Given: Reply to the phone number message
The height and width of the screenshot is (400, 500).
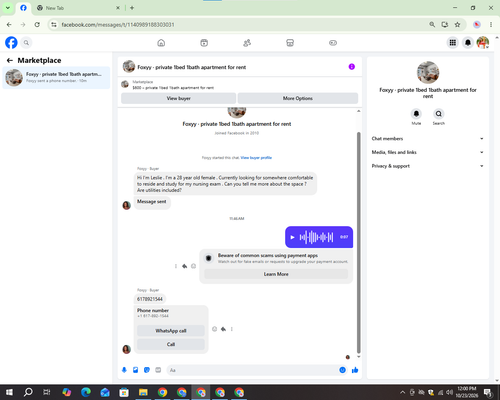Looking at the screenshot, I should (223, 329).
